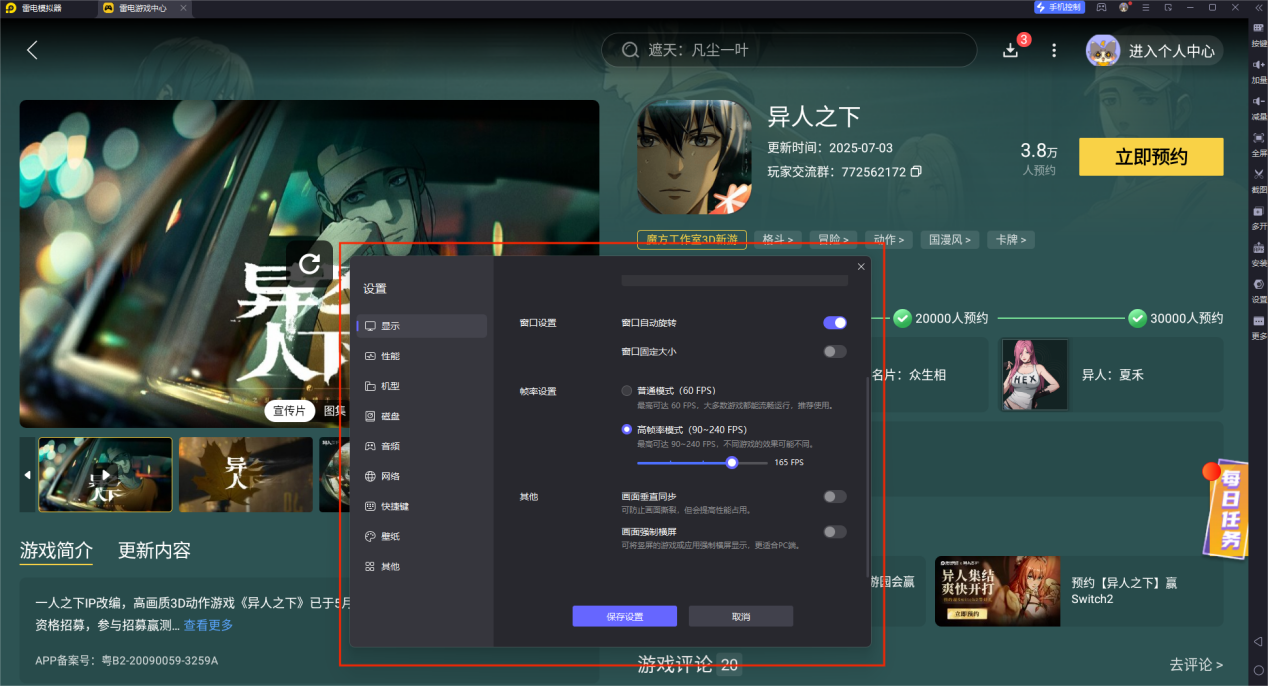
Task: Click the yellow 立即预约 button
Action: click(x=1151, y=157)
